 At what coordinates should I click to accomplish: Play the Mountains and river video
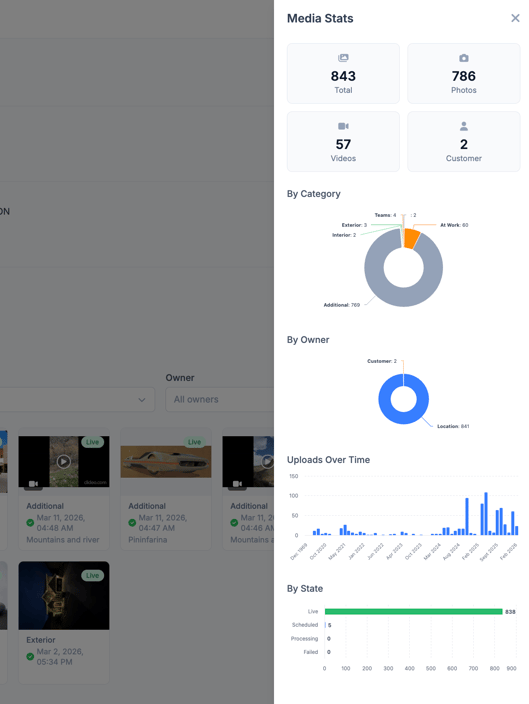click(x=63, y=462)
